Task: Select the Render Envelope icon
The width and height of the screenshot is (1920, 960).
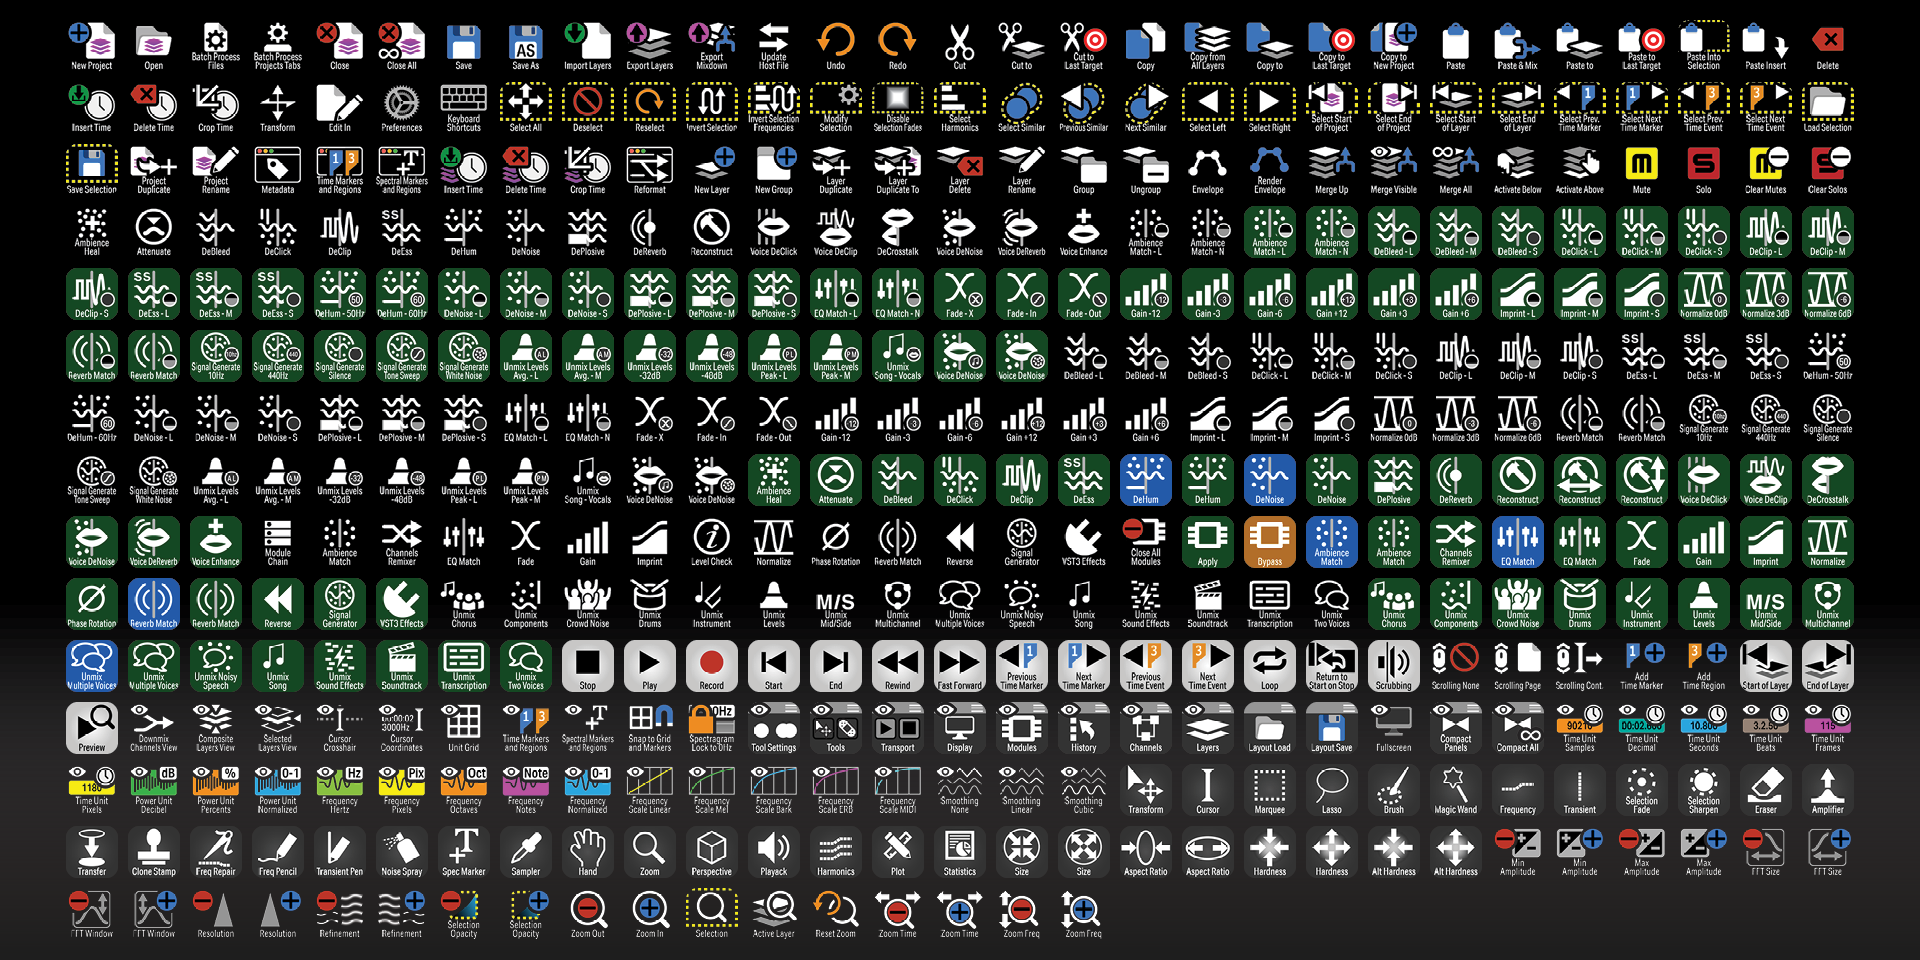Action: pyautogui.click(x=1269, y=170)
